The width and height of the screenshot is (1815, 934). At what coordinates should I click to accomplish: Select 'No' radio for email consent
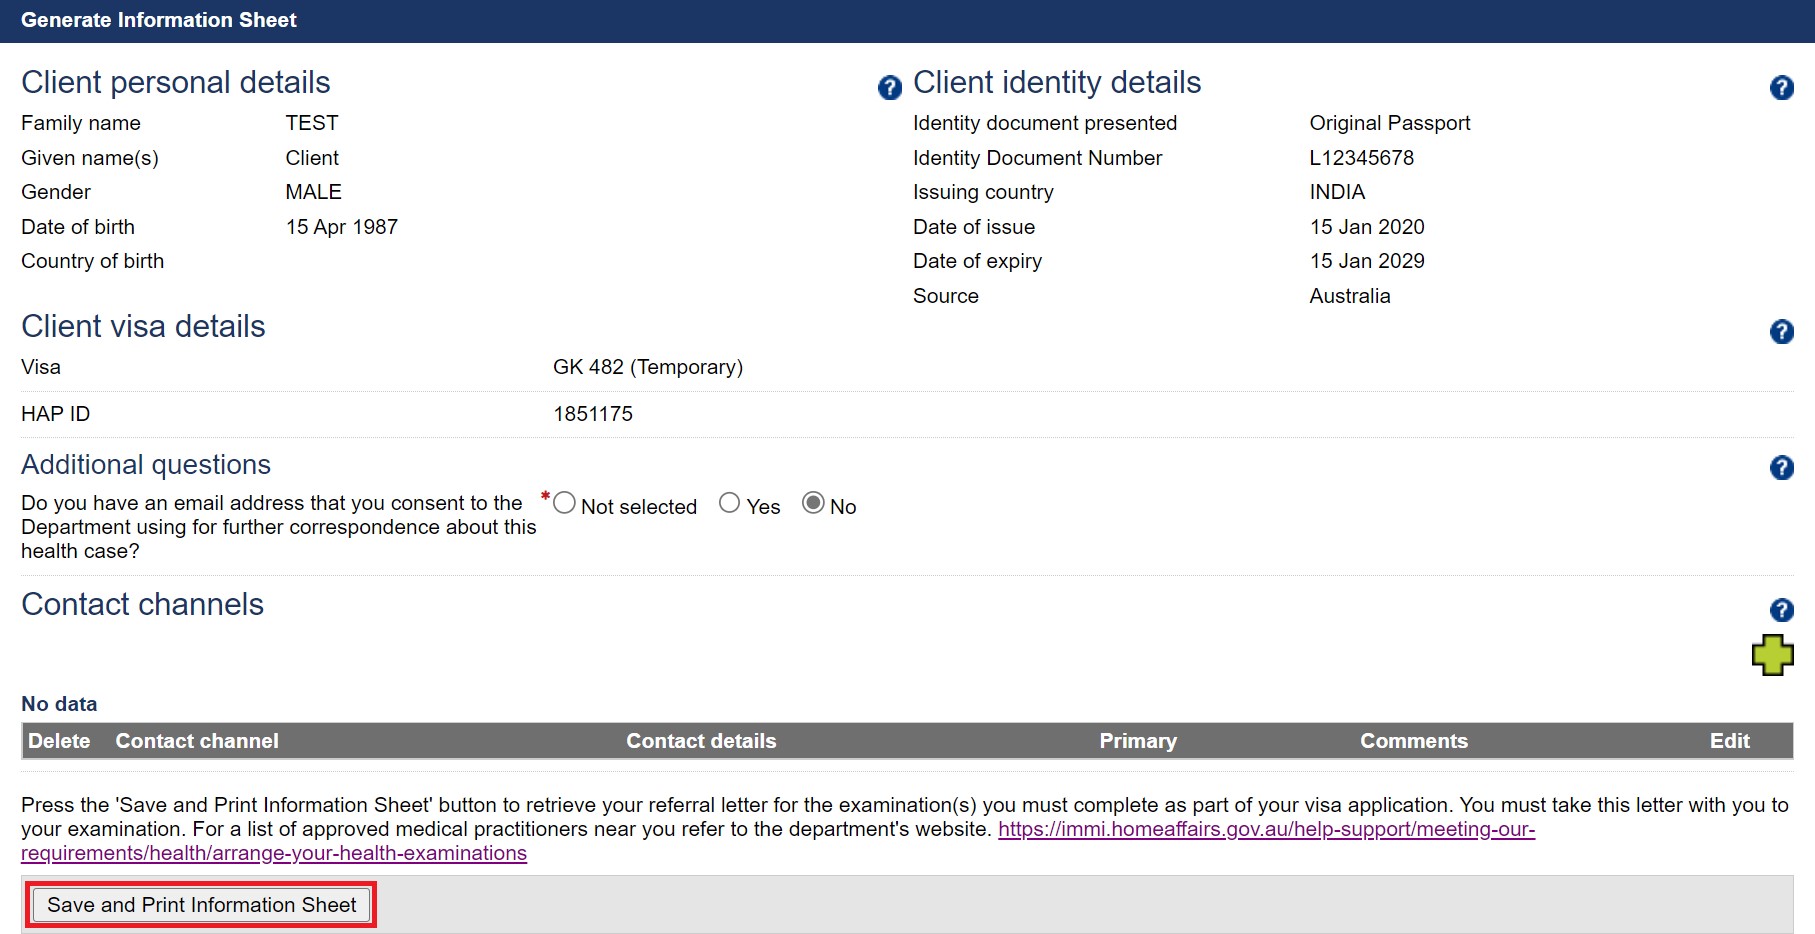pyautogui.click(x=813, y=503)
